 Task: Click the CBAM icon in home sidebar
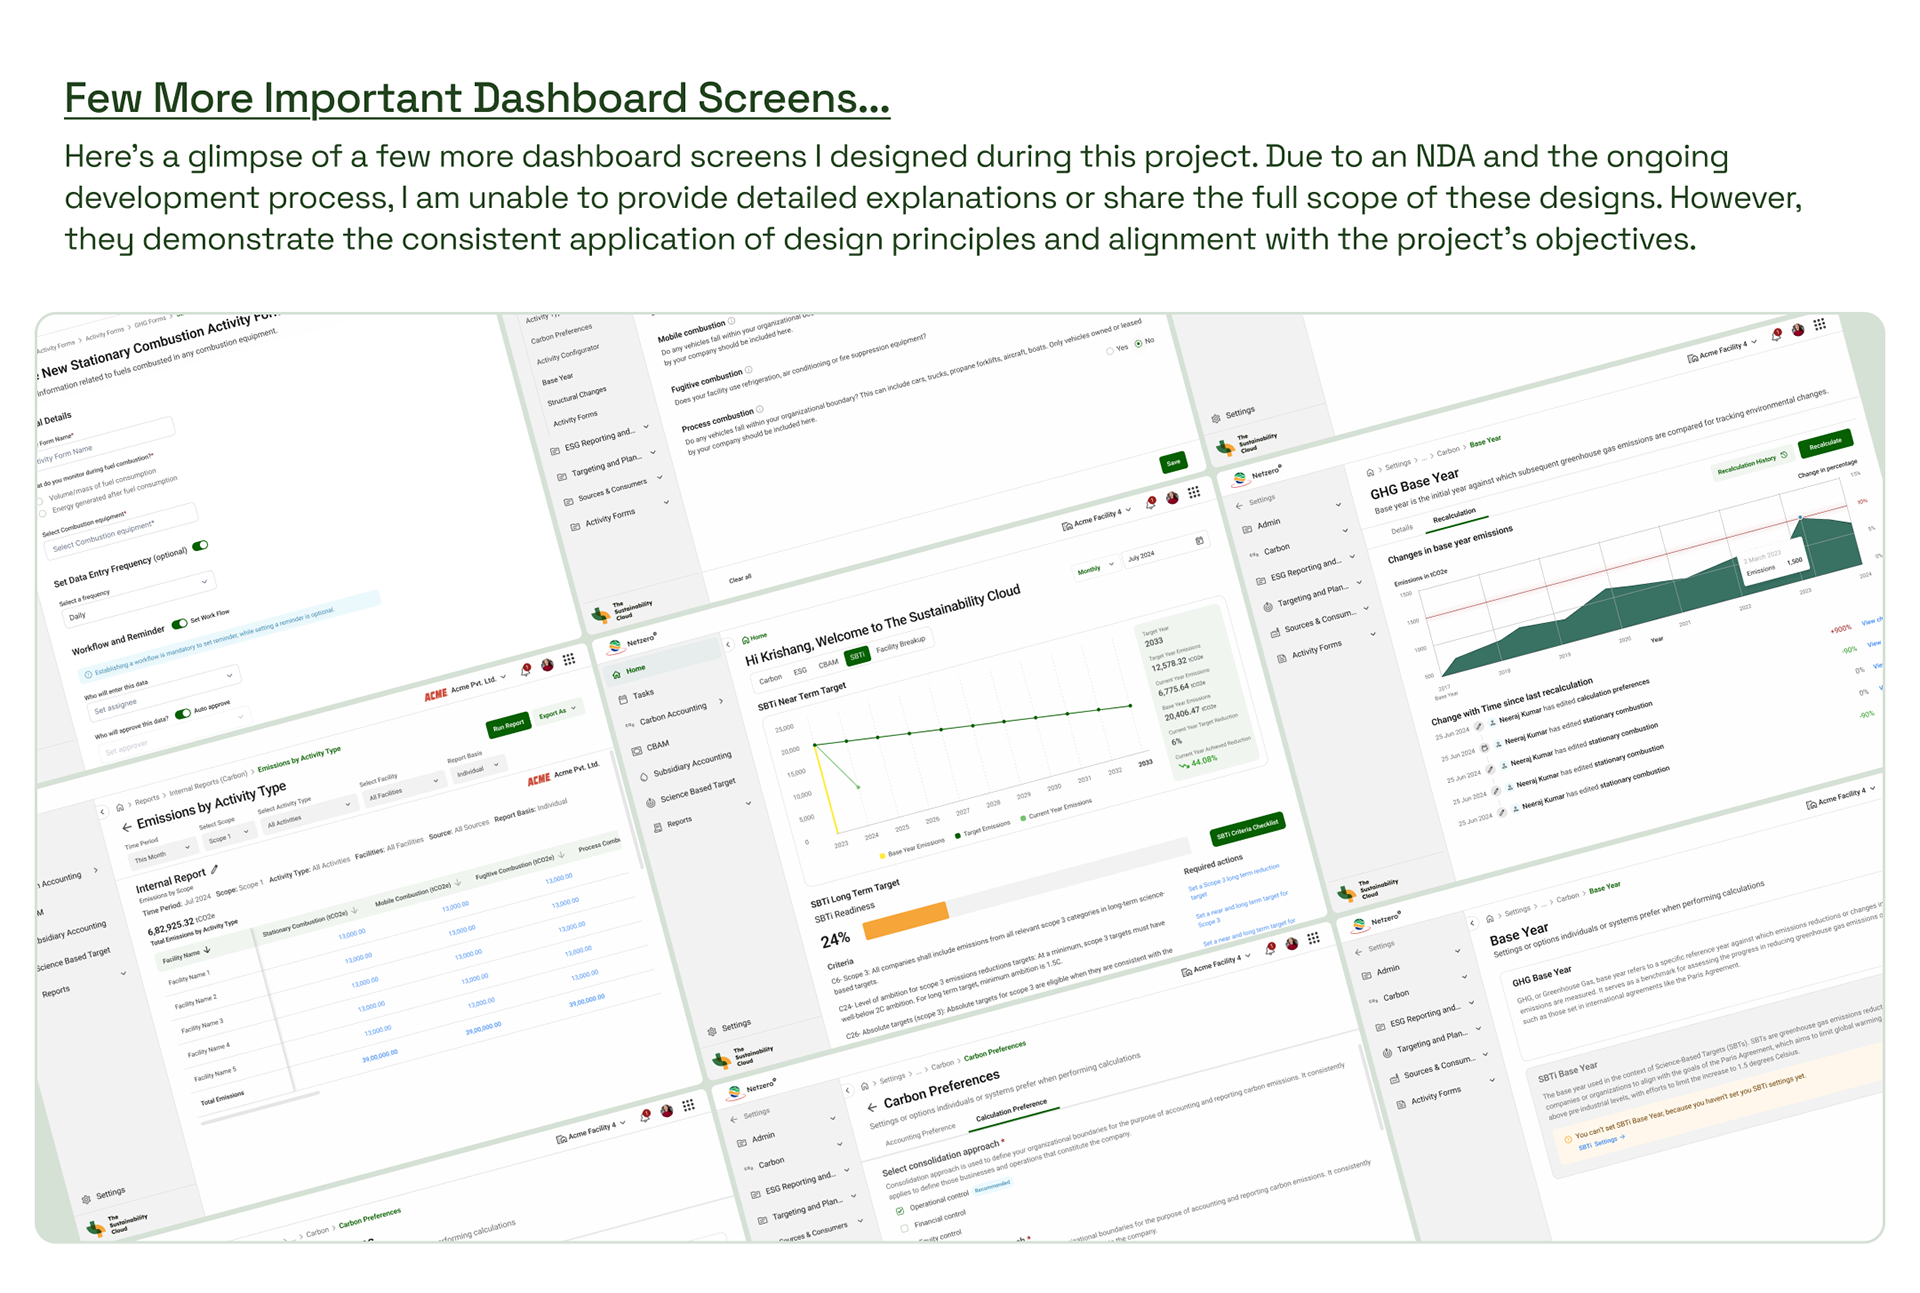pos(637,750)
